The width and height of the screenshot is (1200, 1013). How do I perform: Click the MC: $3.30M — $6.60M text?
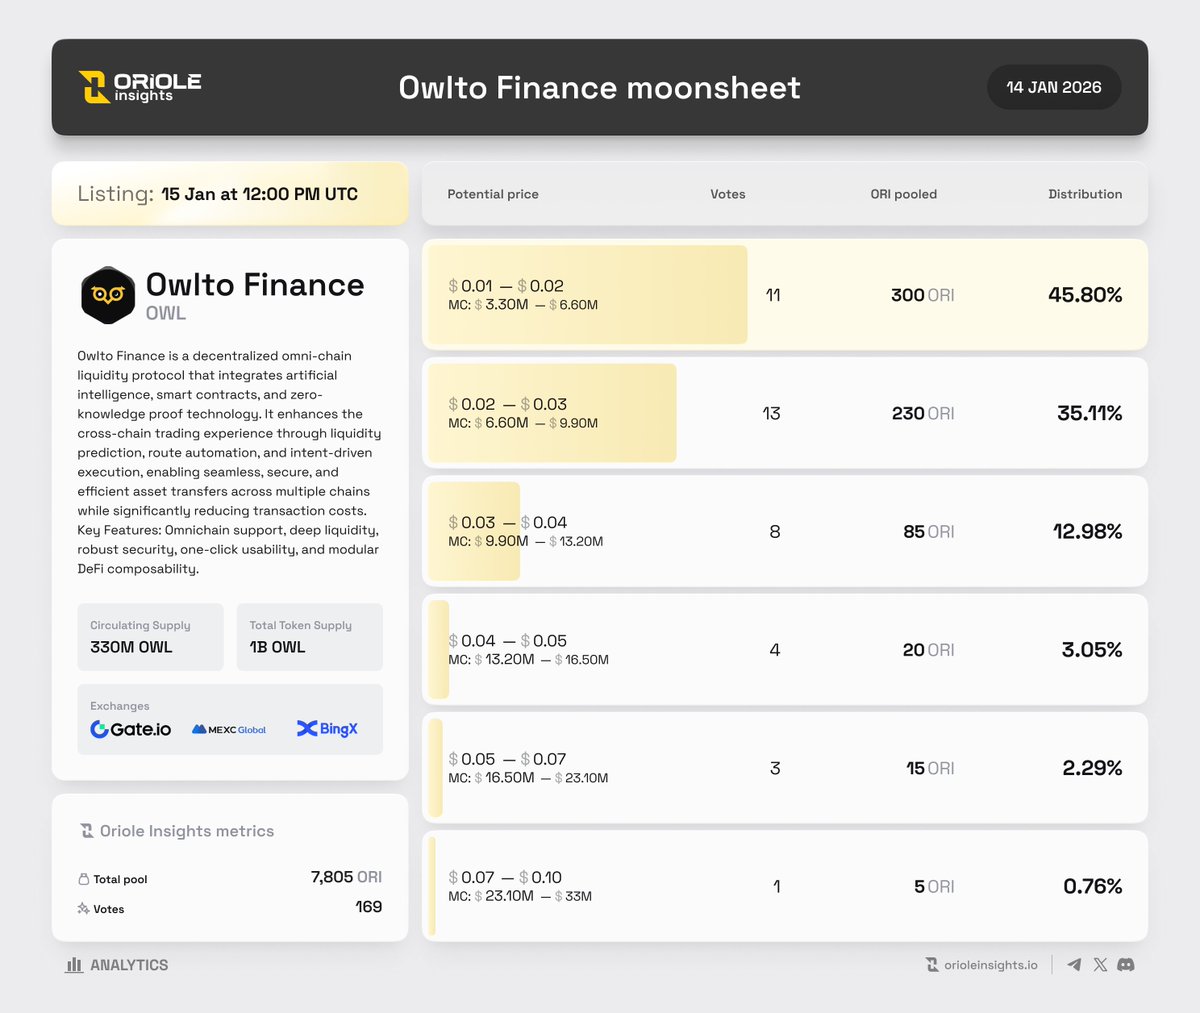click(x=523, y=305)
